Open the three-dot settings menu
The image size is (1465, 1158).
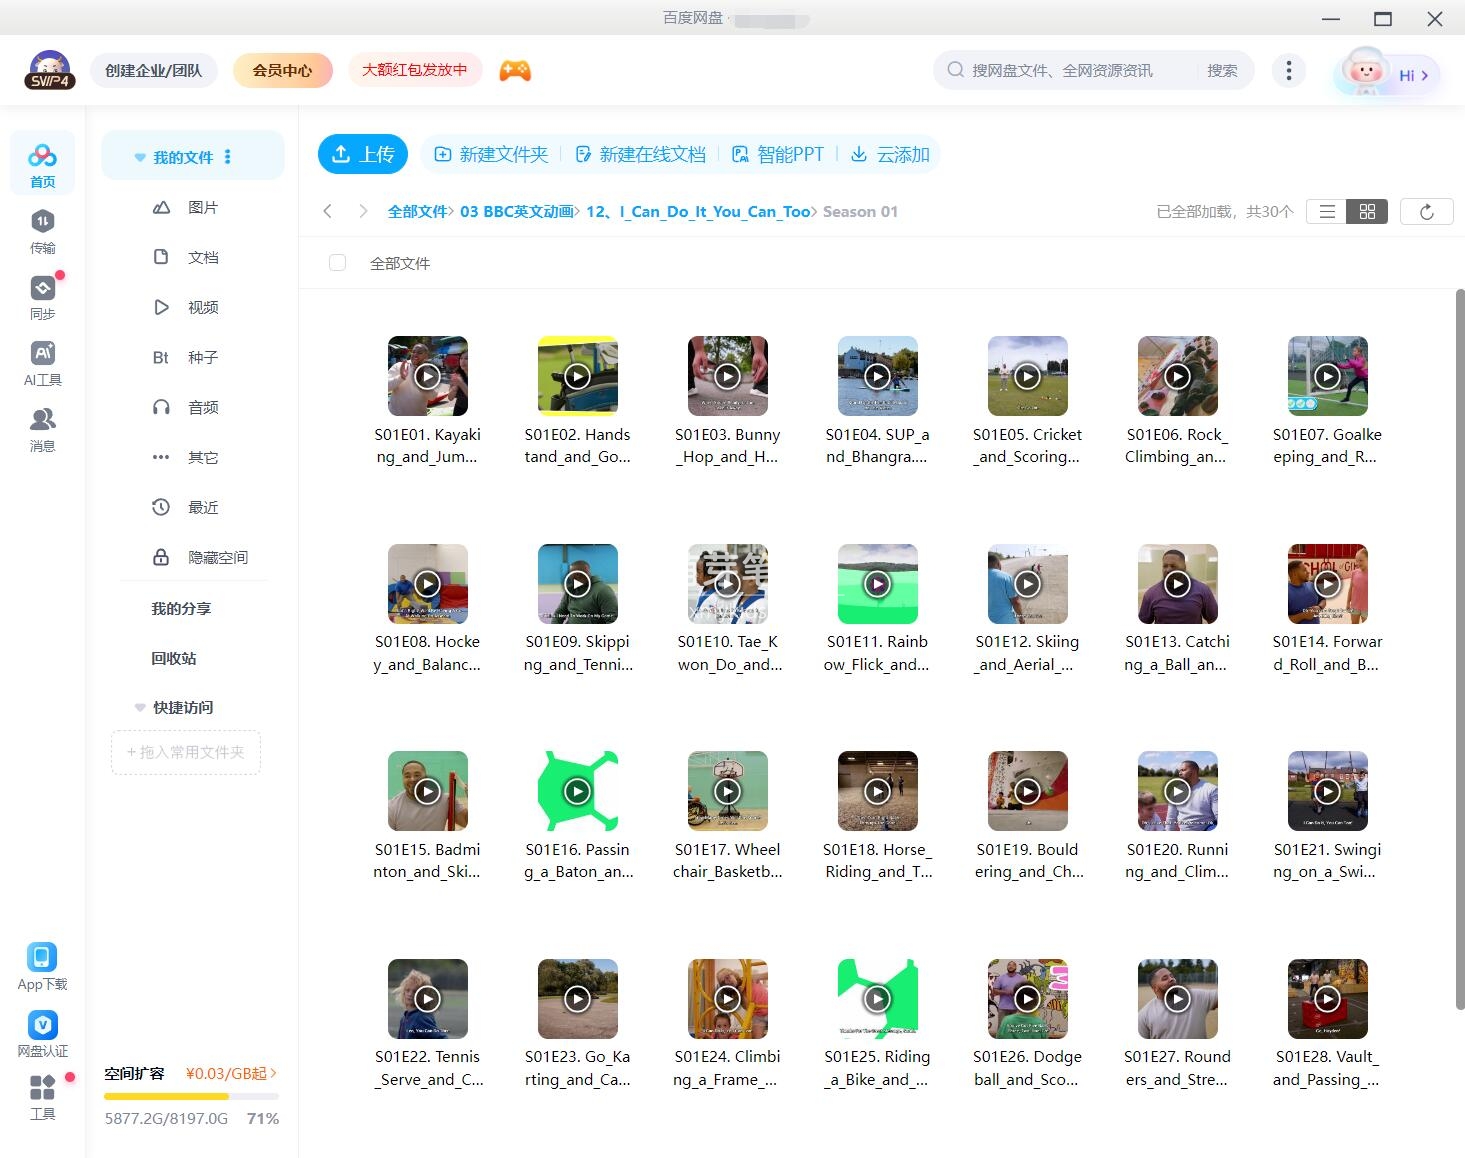coord(1288,70)
